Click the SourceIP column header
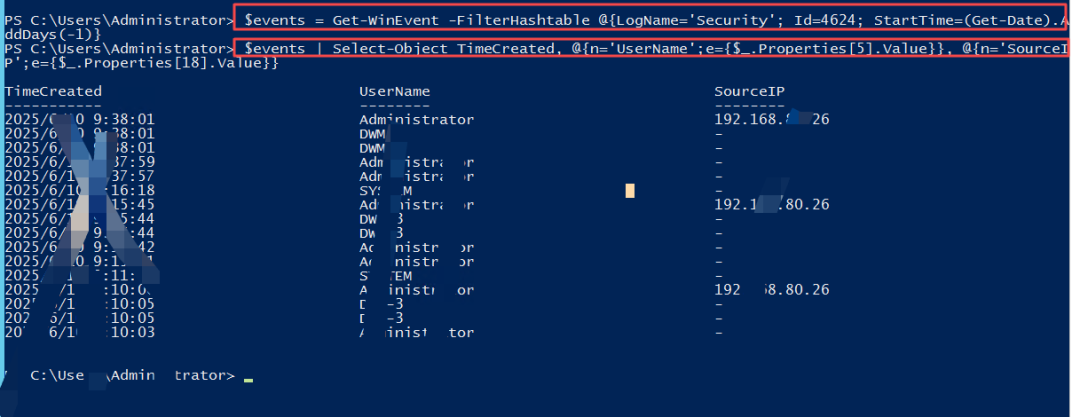The height and width of the screenshot is (417, 1080). pos(749,91)
